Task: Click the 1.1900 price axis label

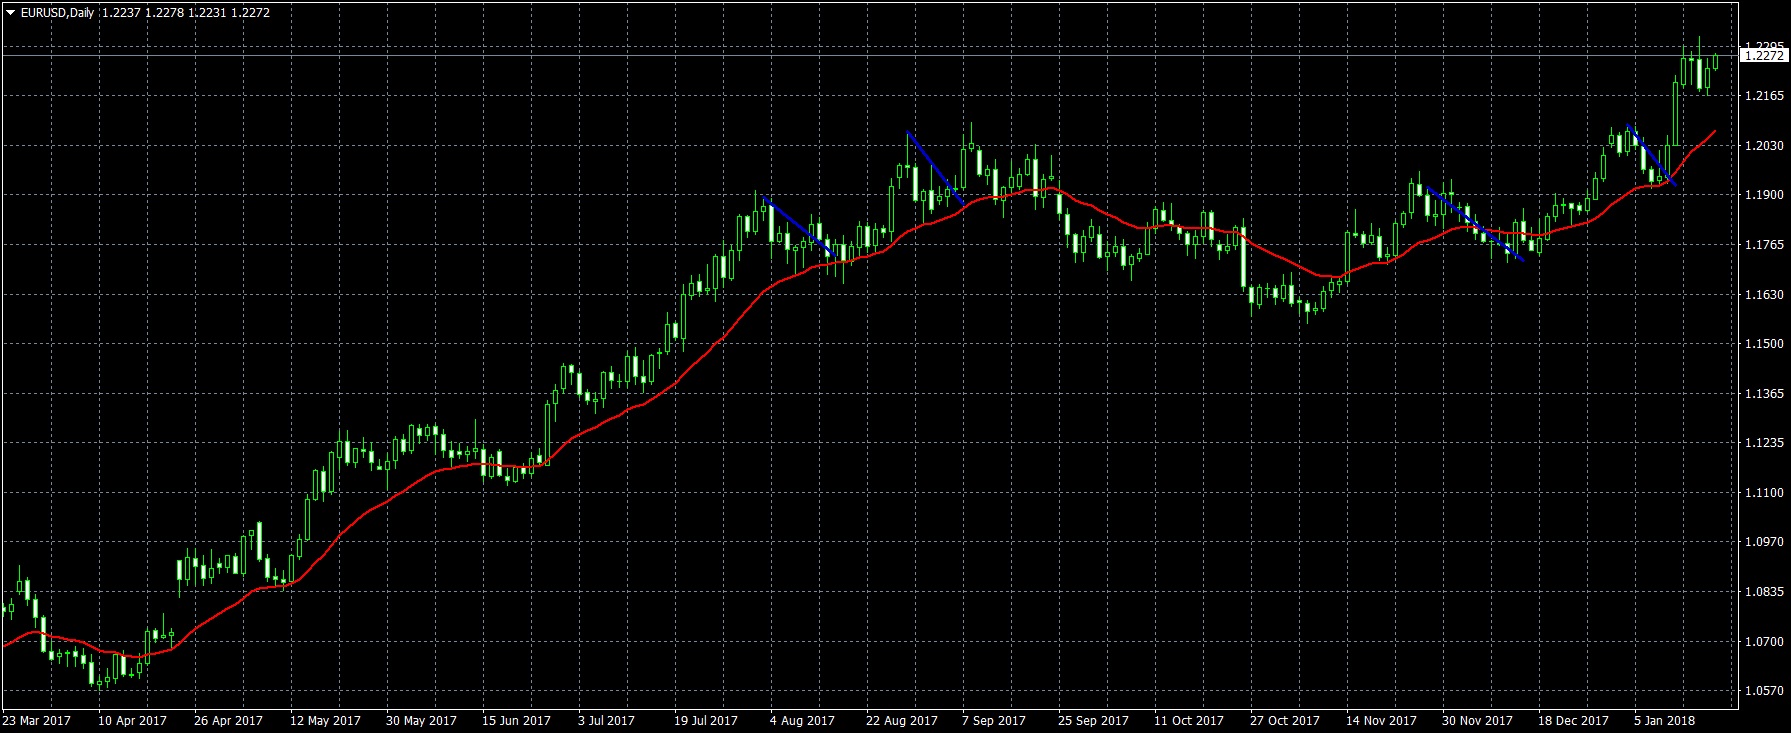Action: click(1764, 195)
